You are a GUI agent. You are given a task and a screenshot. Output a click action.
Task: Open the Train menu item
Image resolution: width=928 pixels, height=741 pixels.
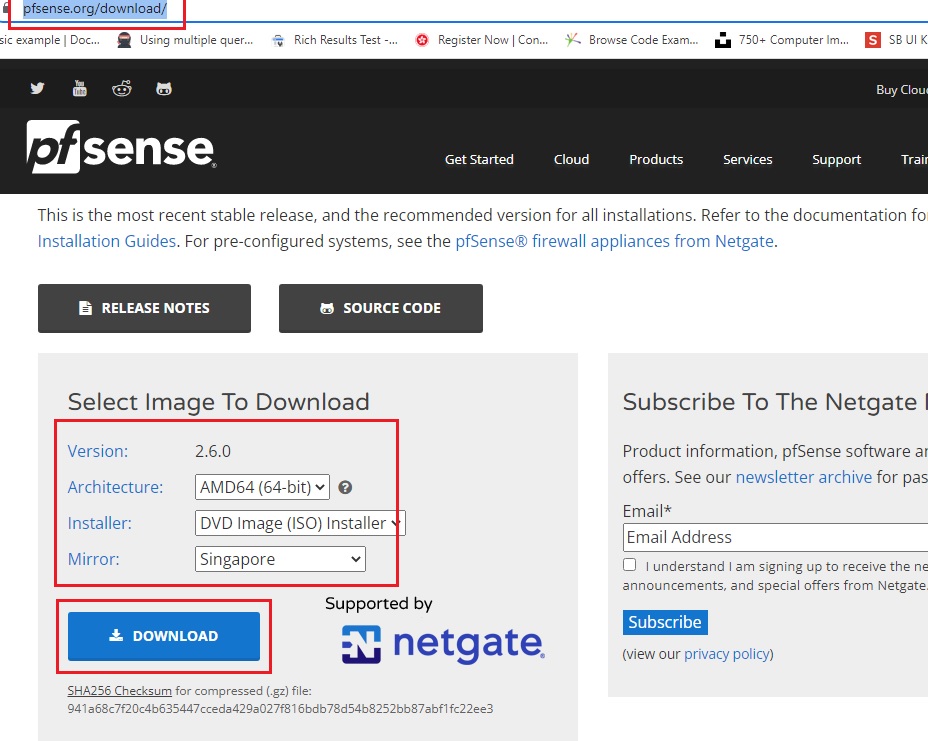(914, 159)
